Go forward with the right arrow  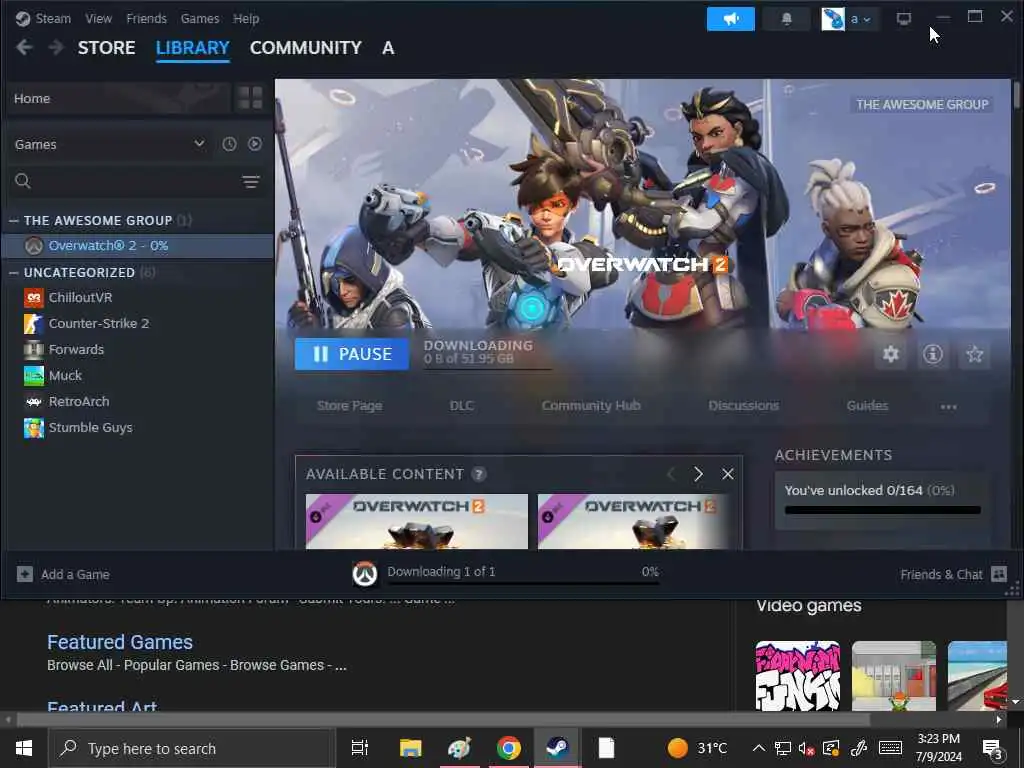[x=56, y=47]
